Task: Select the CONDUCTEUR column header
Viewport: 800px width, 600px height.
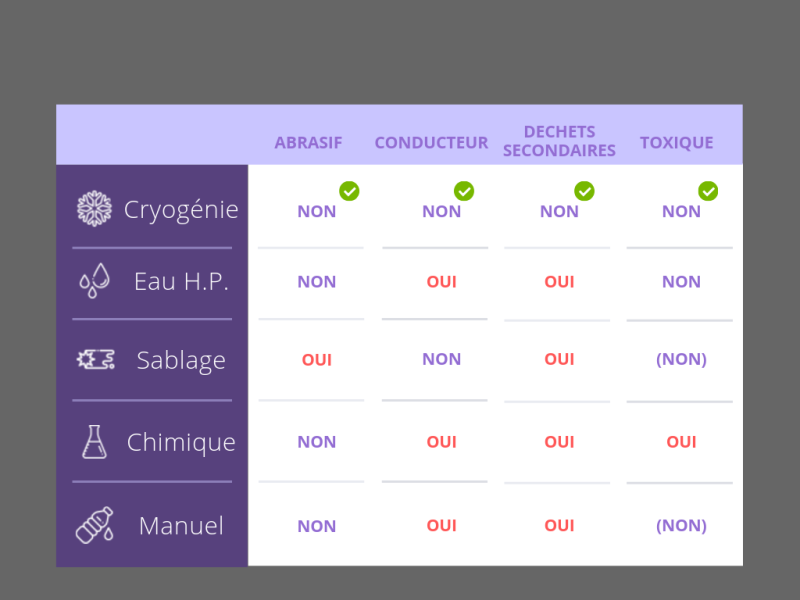Action: coord(432,143)
